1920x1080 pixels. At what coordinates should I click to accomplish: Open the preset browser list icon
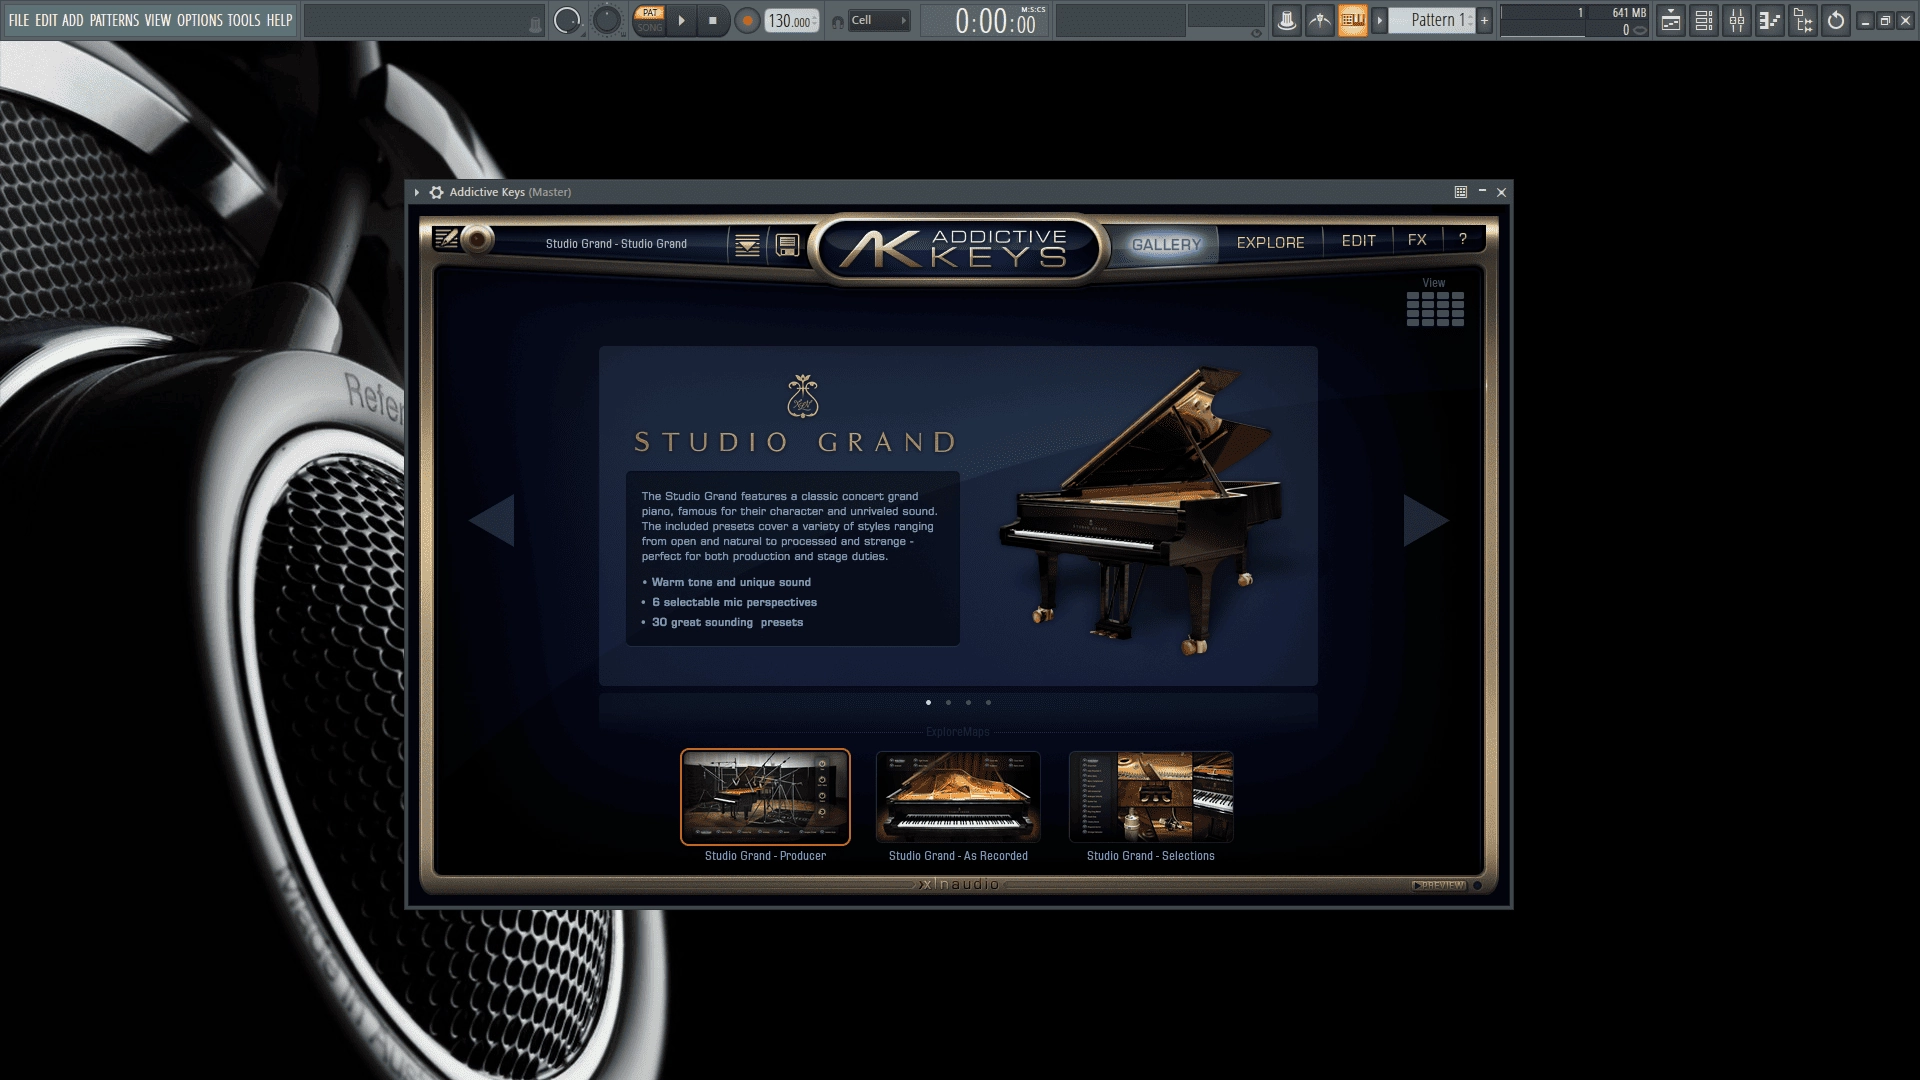coord(747,245)
